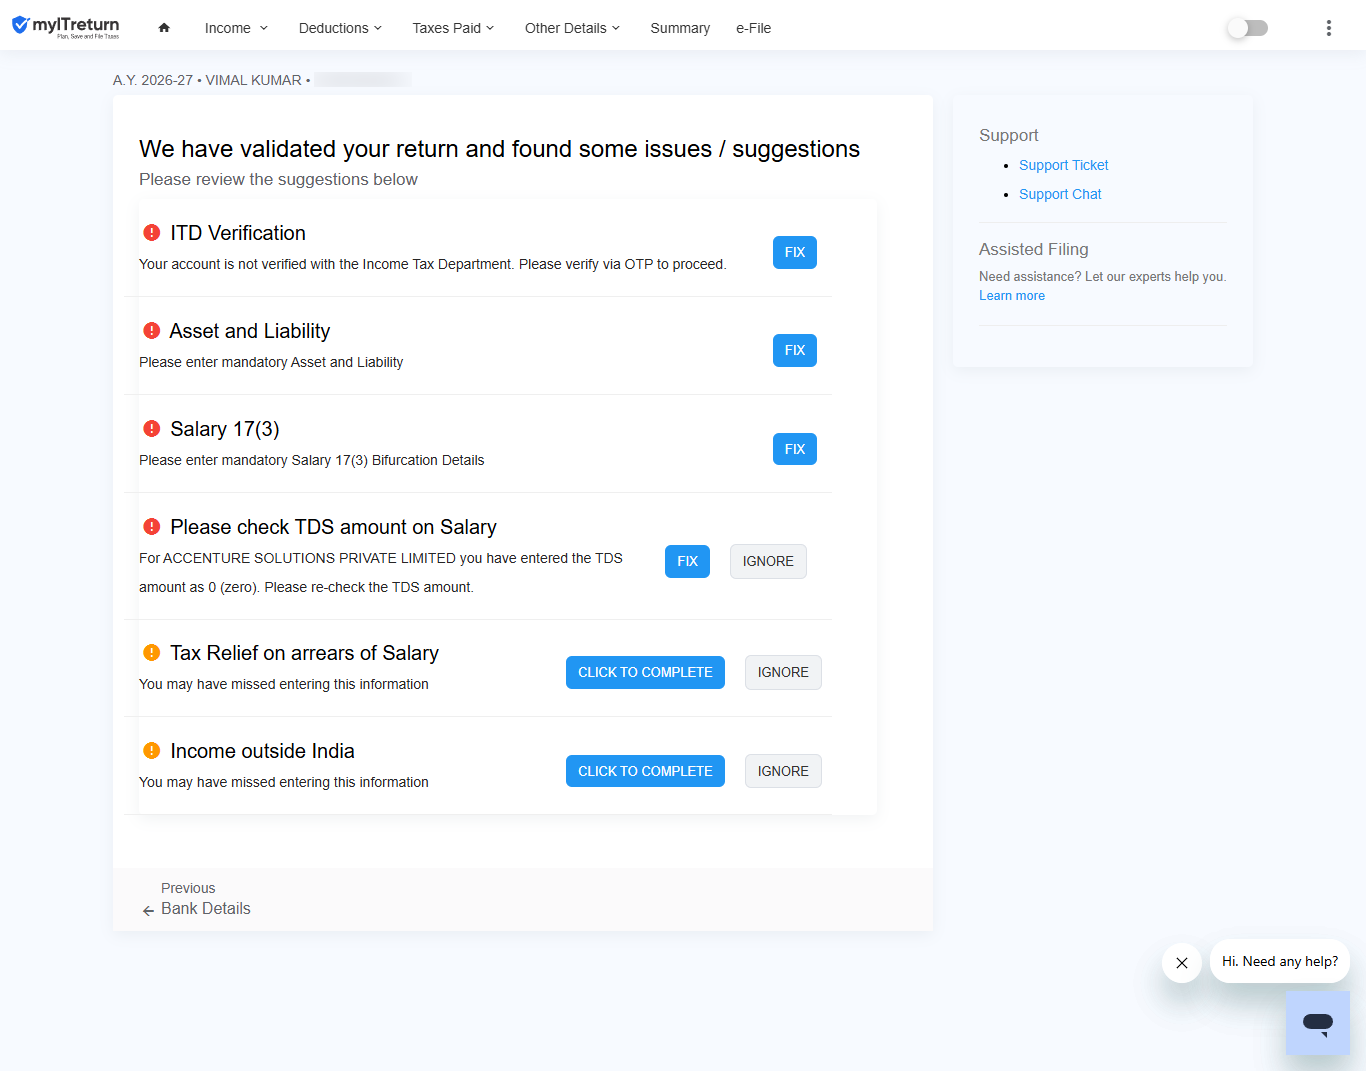Open the e-File tab
Screen dimensions: 1366x1071
[753, 28]
